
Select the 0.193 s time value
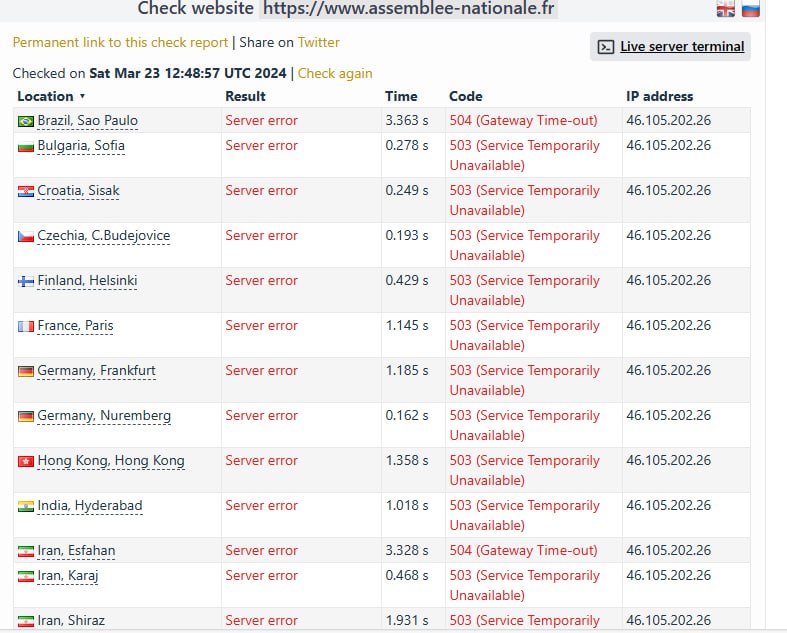tap(407, 235)
